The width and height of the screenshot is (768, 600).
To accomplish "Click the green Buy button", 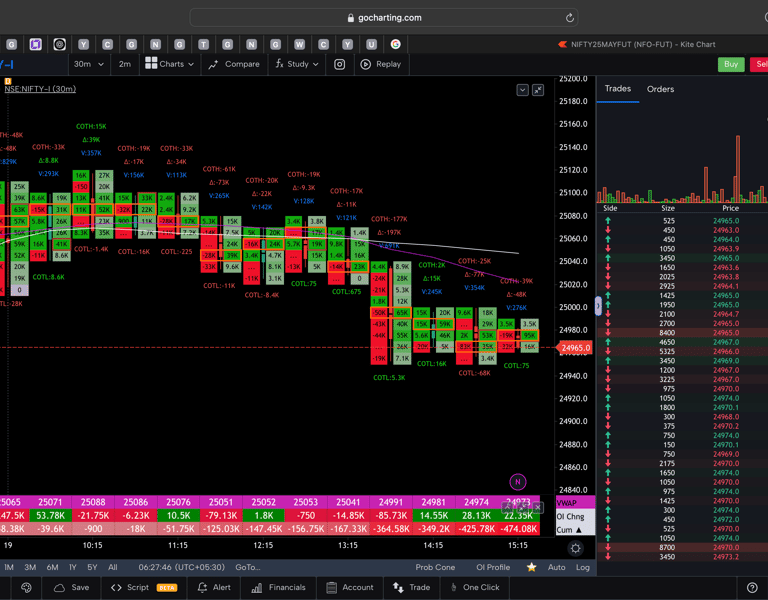I will 731,64.
